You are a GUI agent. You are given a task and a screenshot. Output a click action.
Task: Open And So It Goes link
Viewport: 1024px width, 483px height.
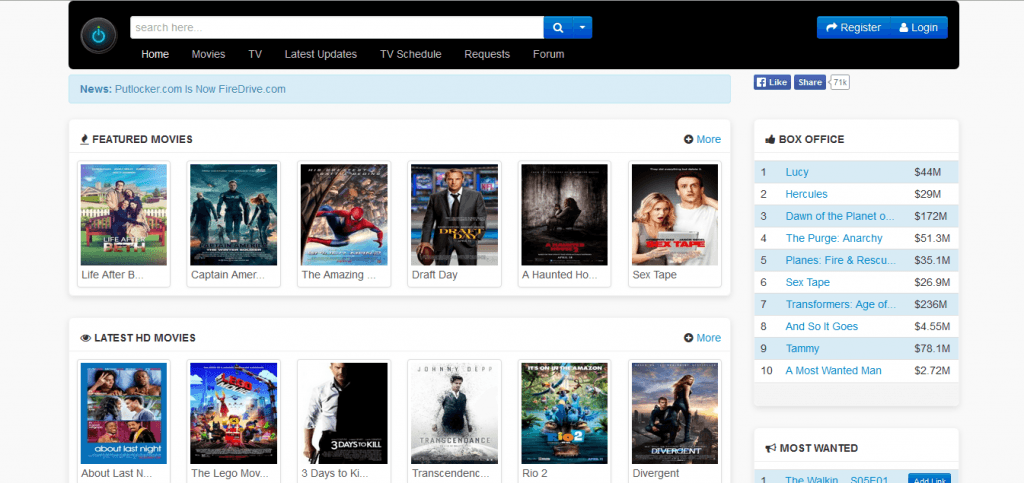point(822,326)
